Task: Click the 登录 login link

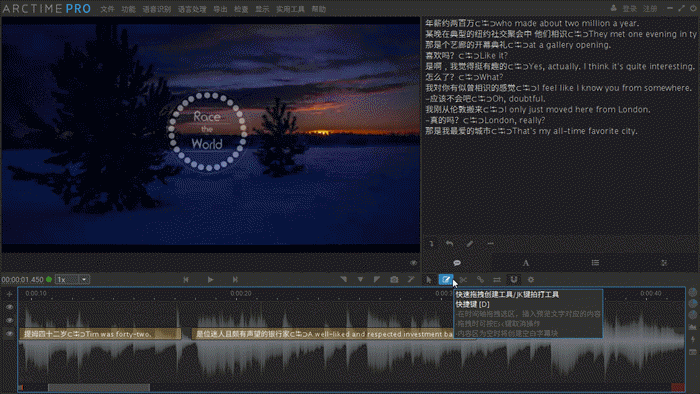Action: [629, 9]
